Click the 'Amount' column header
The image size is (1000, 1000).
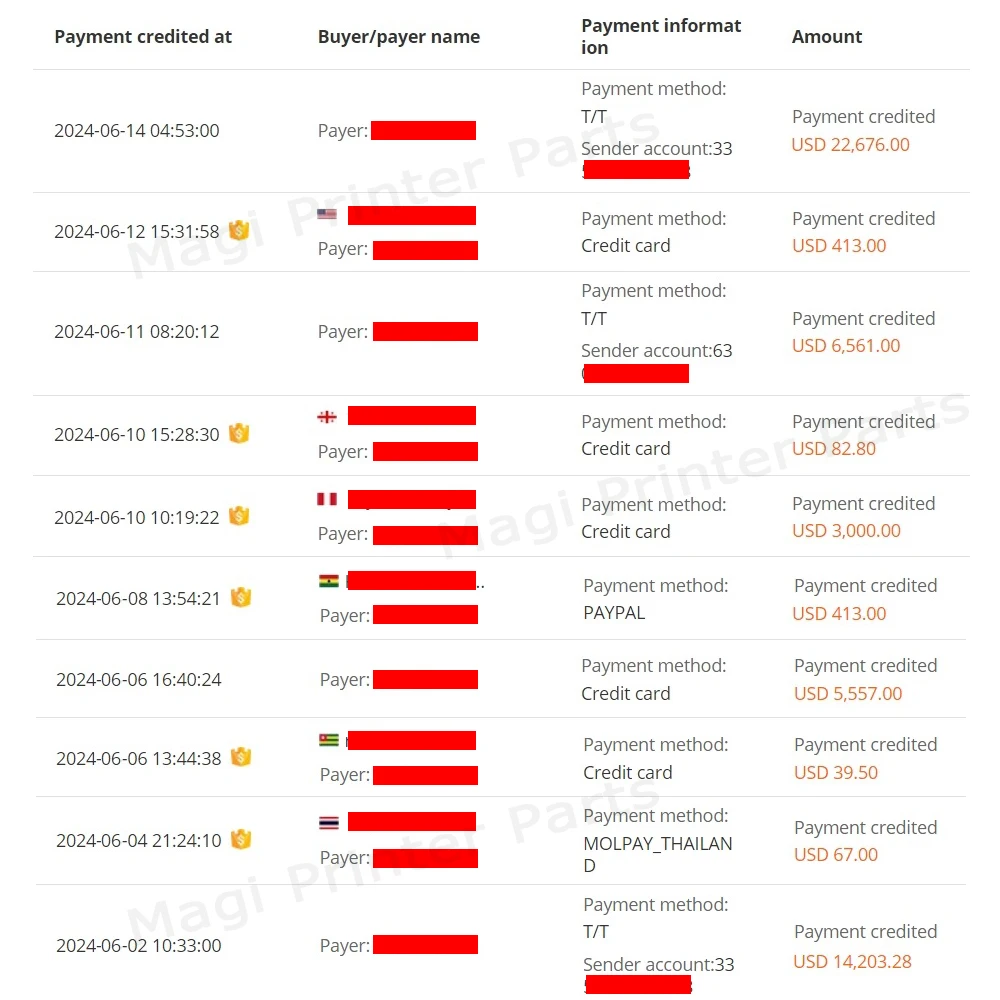827,37
